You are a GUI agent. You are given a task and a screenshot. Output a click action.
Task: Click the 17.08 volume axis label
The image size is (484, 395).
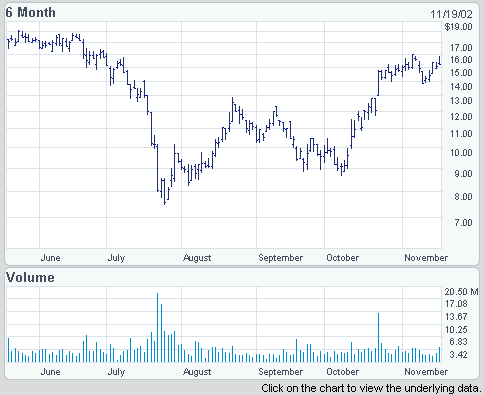tap(456, 304)
